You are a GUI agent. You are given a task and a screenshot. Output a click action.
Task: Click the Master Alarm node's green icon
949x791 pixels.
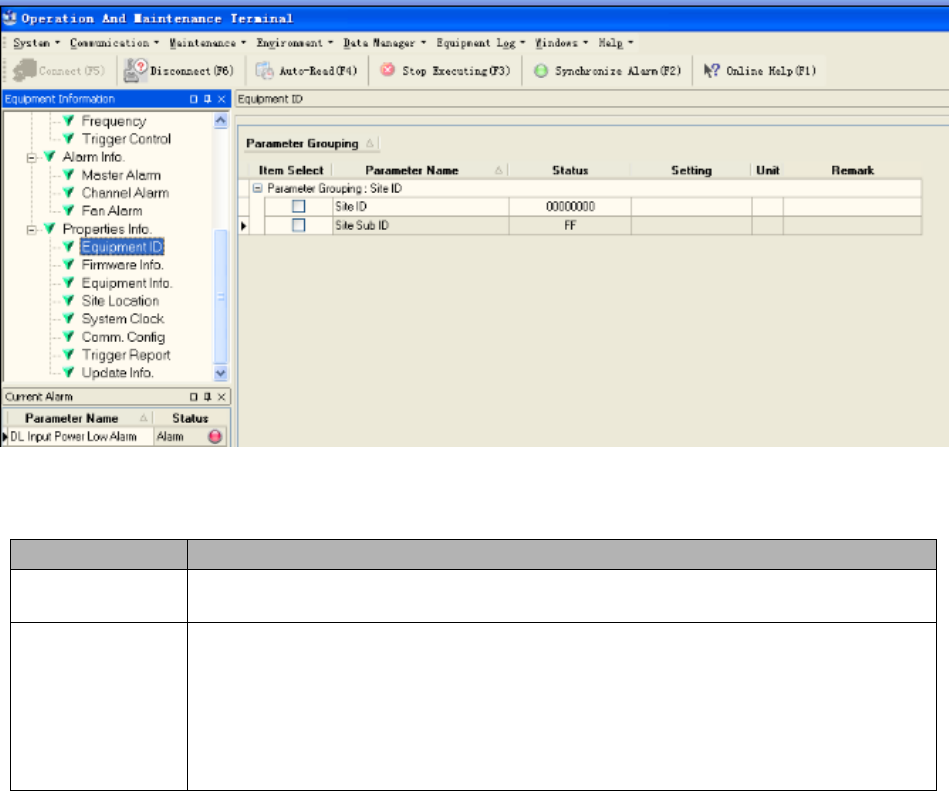[68, 175]
